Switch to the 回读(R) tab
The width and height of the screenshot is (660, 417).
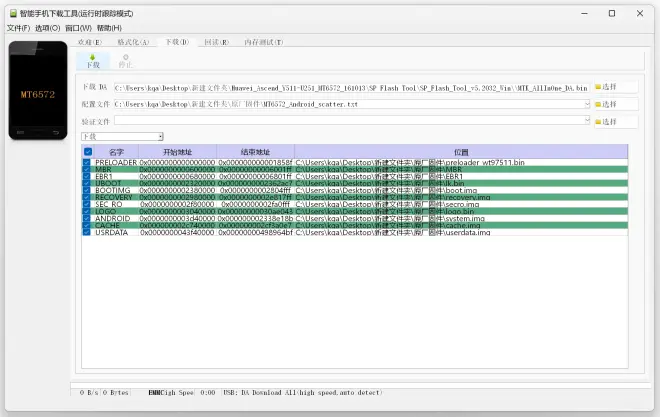[x=216, y=42]
